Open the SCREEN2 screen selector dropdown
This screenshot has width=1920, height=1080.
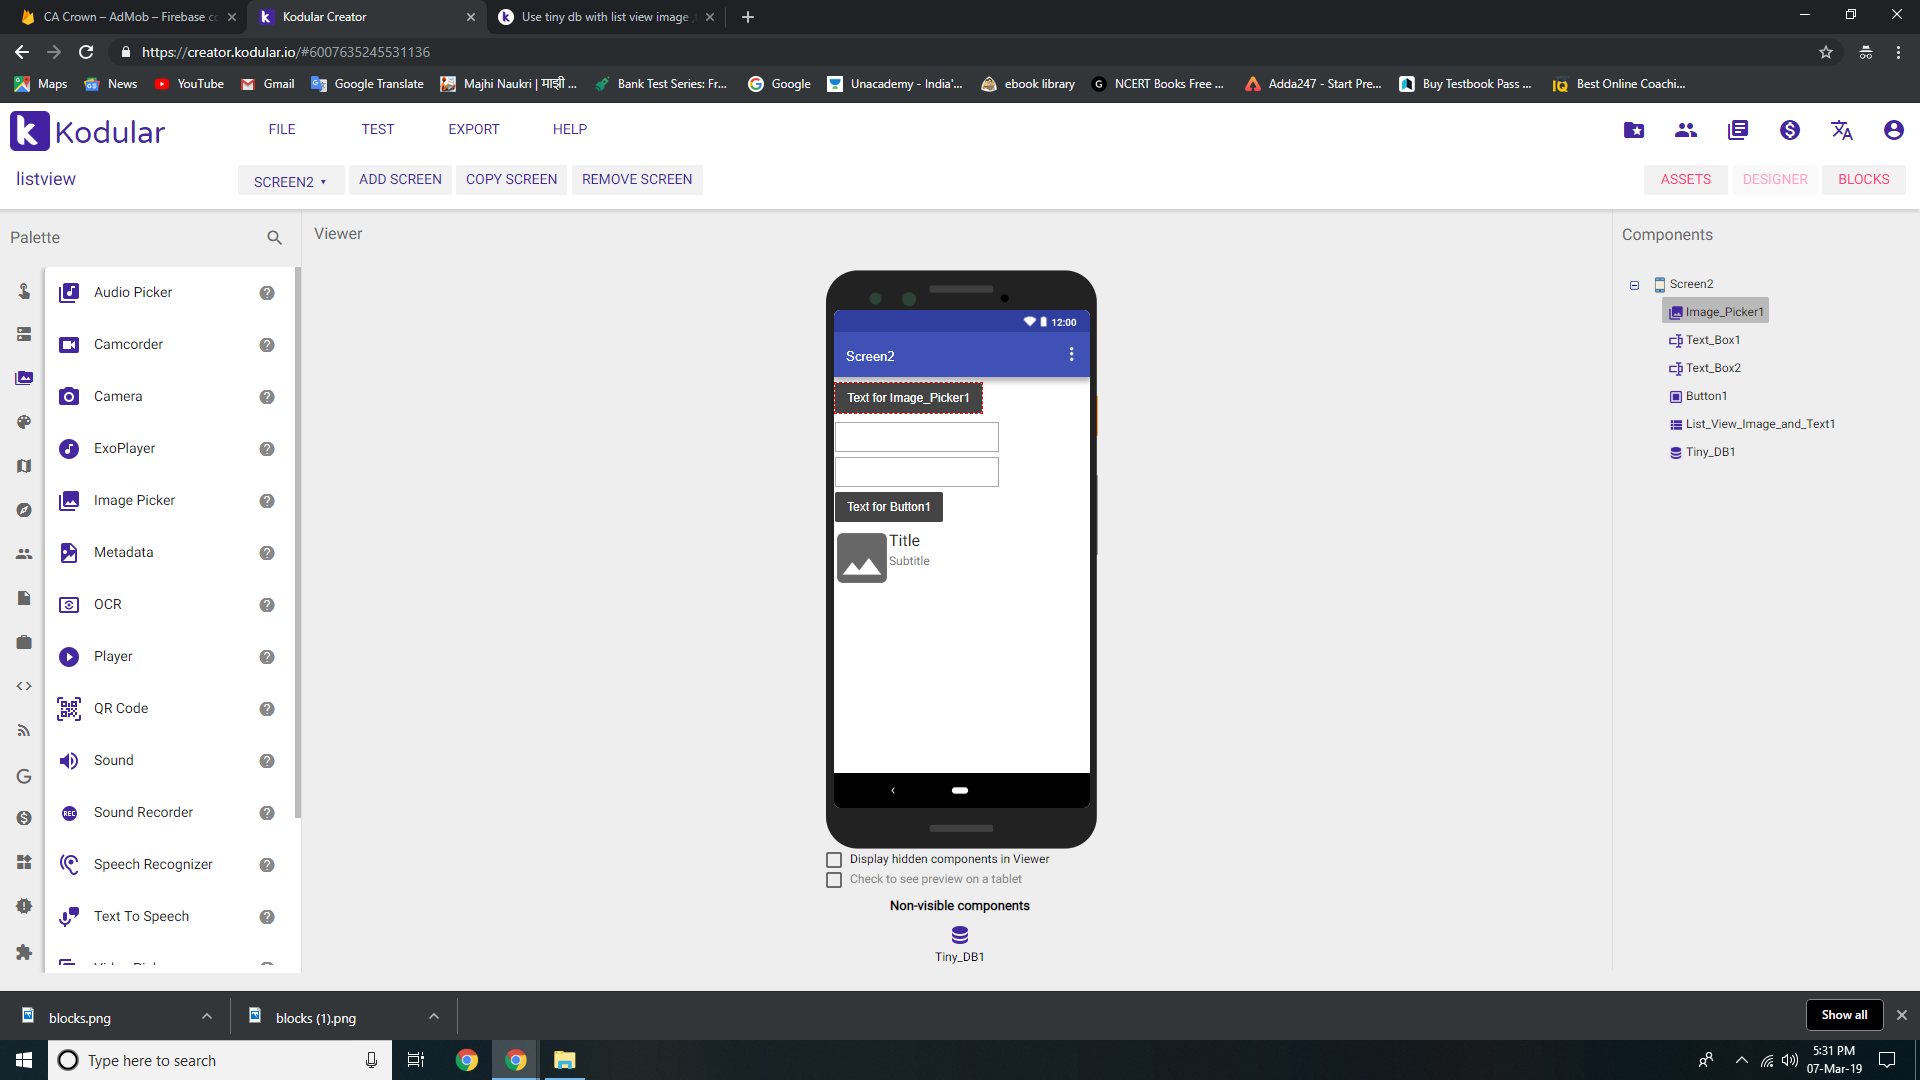290,181
